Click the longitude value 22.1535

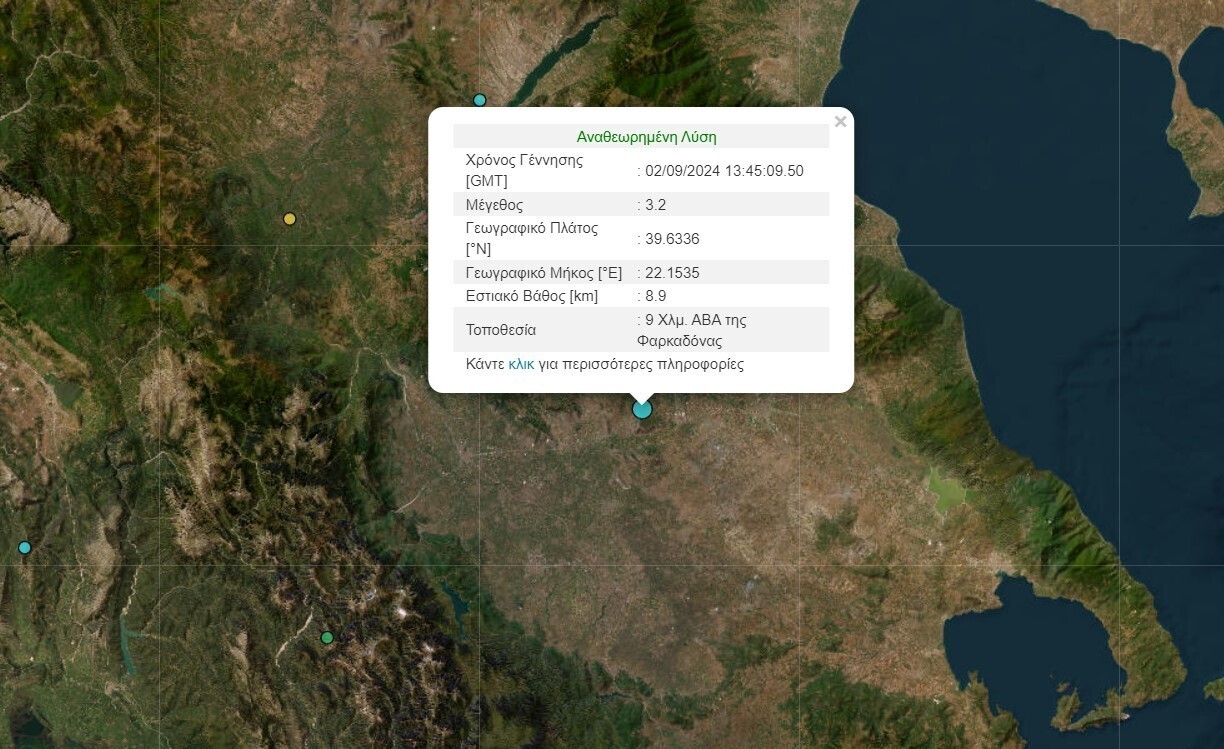[x=672, y=273]
